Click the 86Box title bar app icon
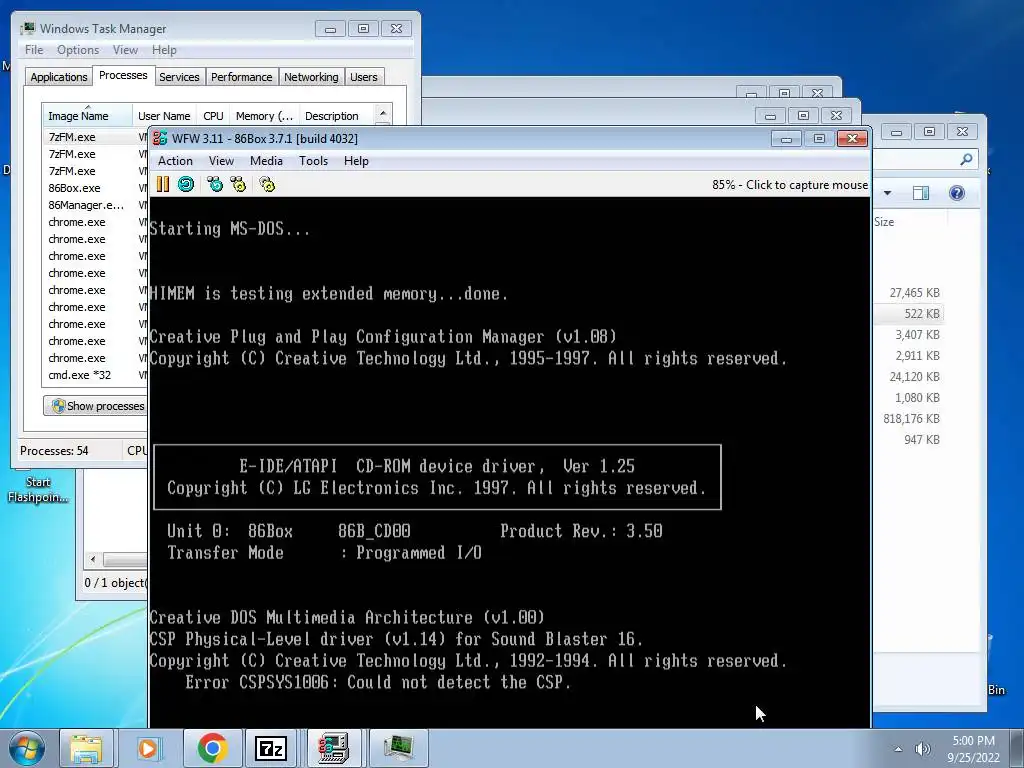The height and width of the screenshot is (768, 1024). pos(160,138)
